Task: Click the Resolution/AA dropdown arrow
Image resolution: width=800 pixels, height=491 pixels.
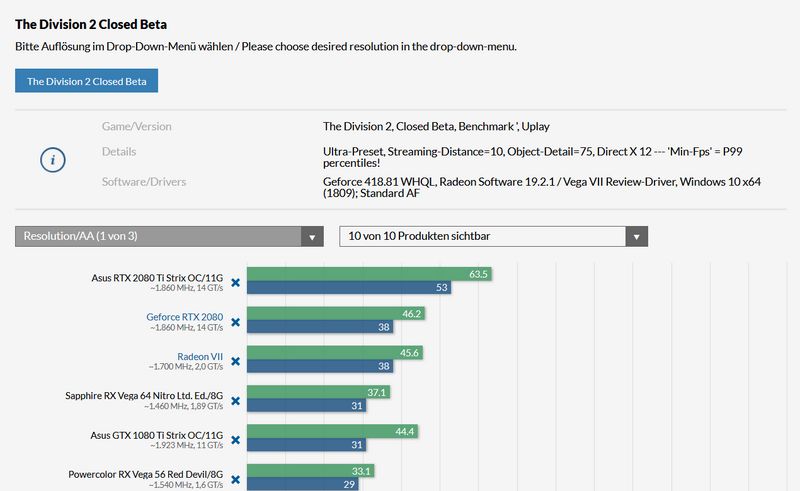Action: [312, 237]
